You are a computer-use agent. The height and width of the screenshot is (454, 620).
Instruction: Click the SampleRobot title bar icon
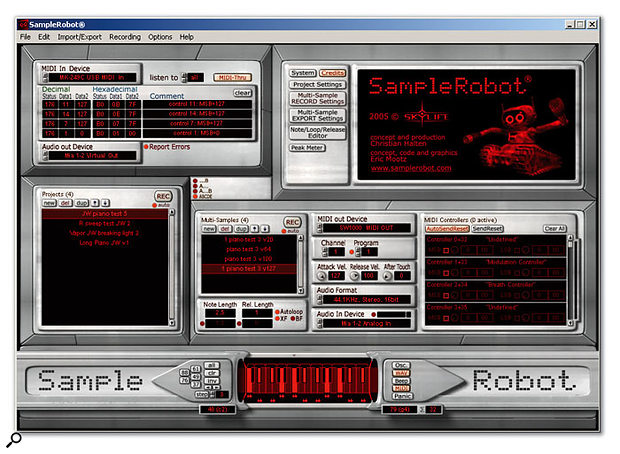tap(23, 25)
